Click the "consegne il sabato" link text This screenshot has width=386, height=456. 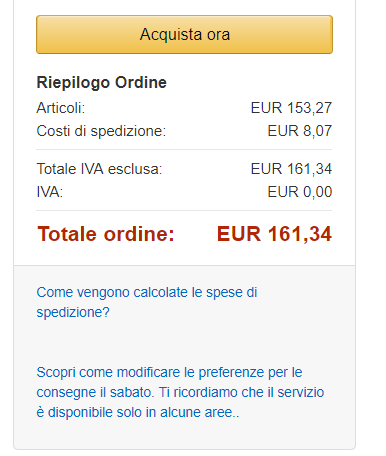(x=95, y=392)
